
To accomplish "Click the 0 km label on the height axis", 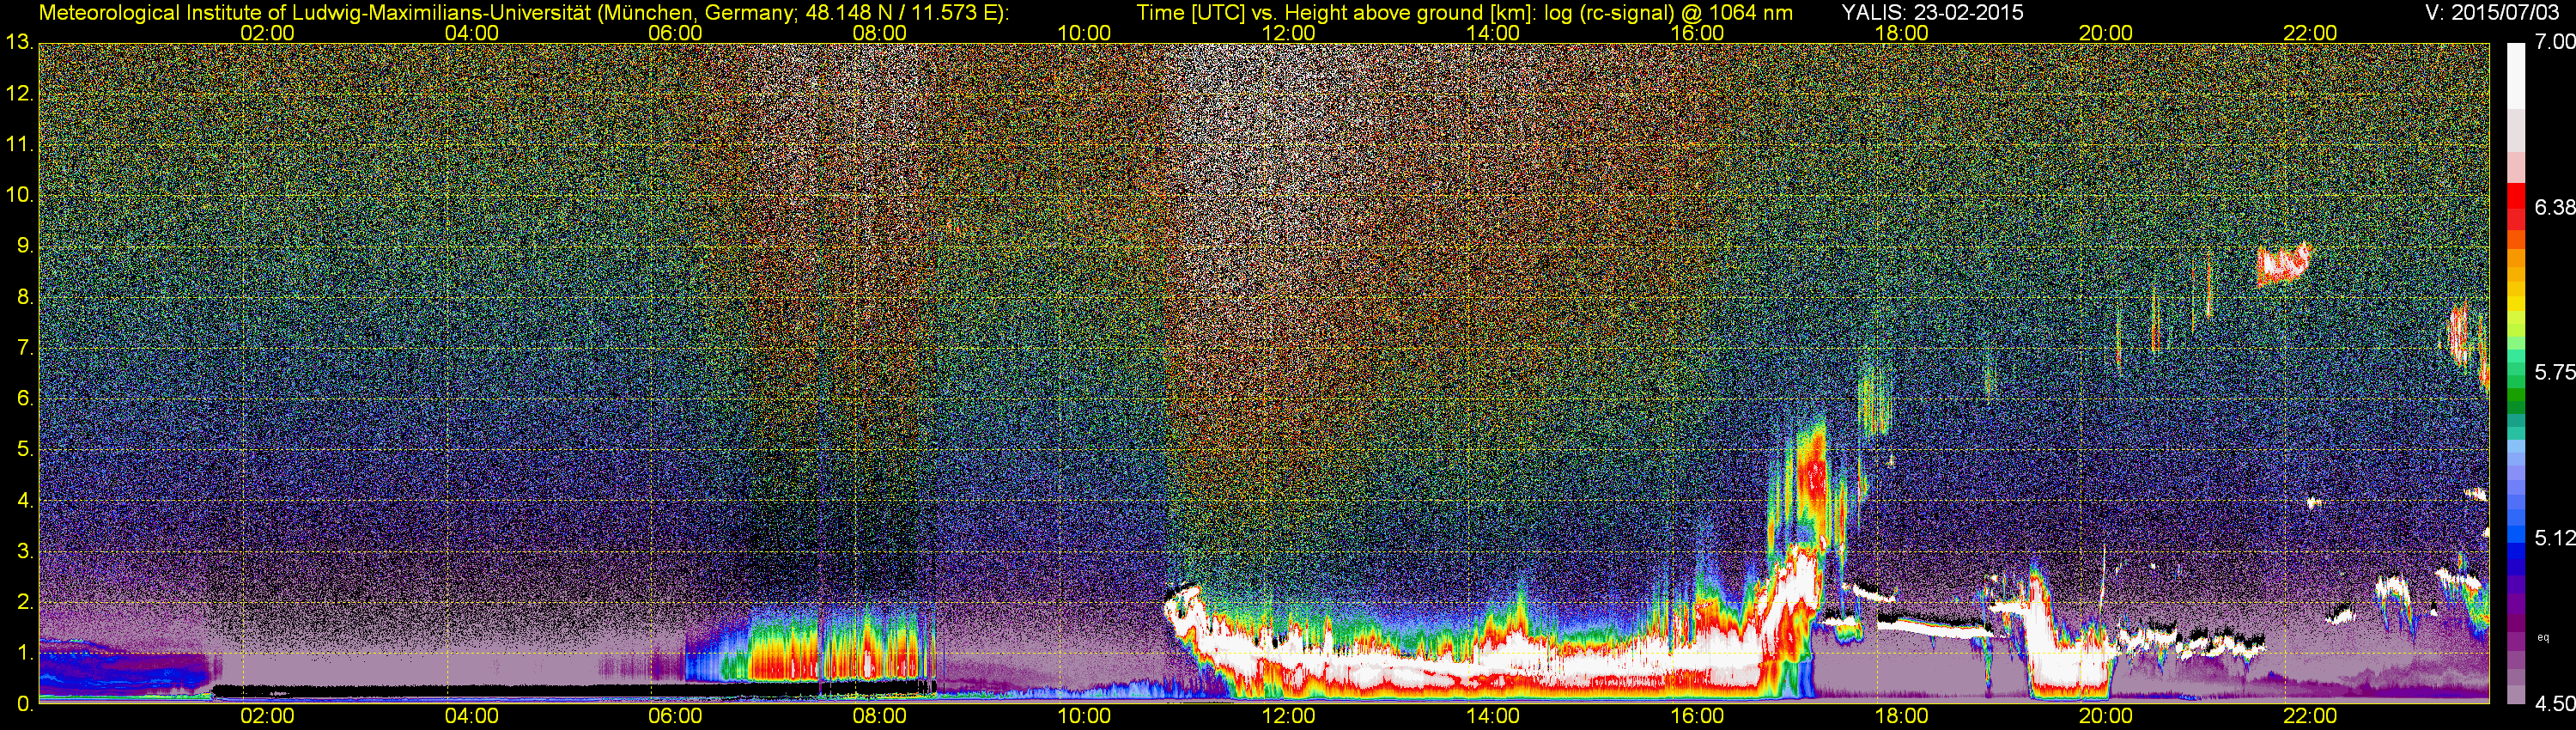I will (25, 705).
